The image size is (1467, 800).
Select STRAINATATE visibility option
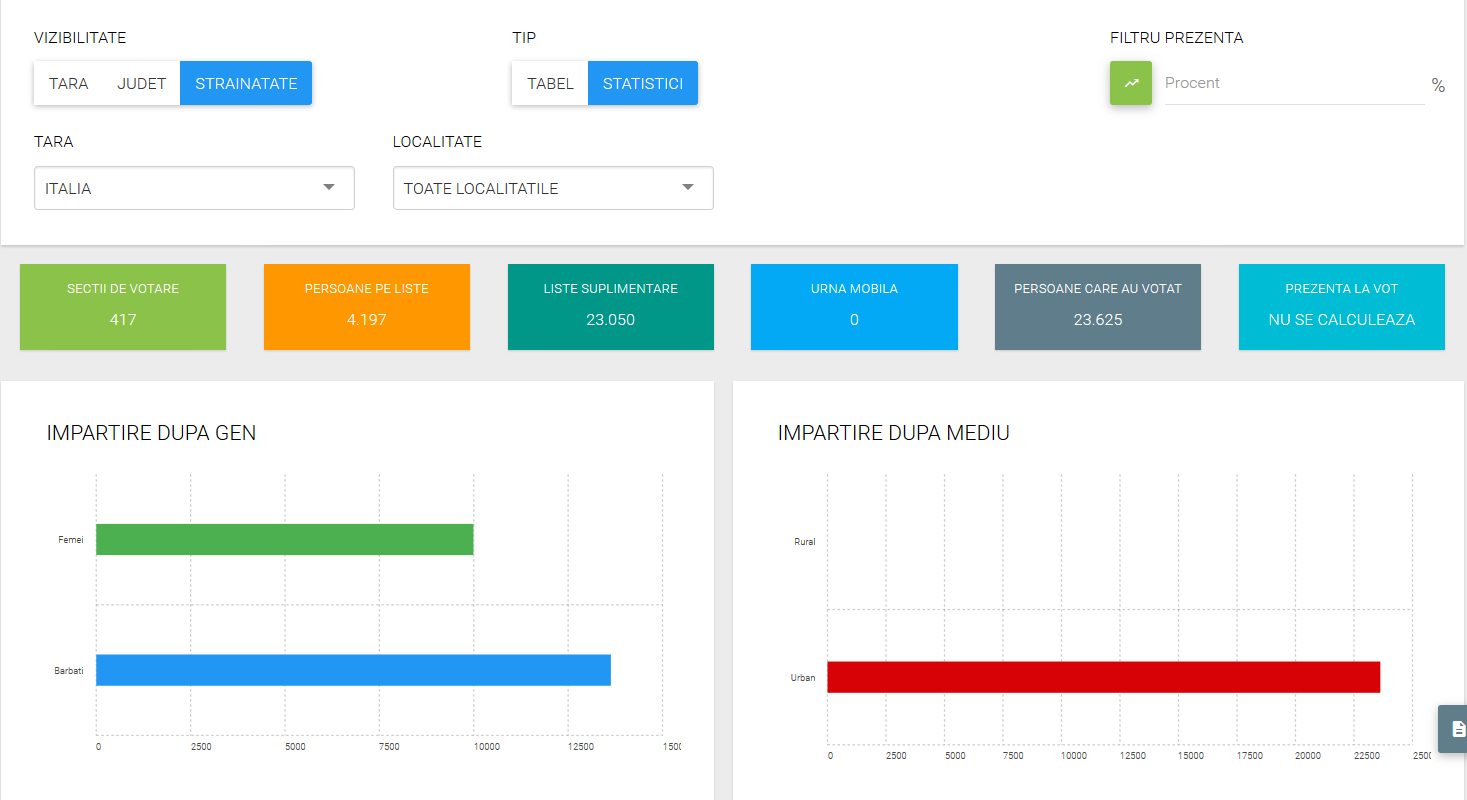click(246, 83)
